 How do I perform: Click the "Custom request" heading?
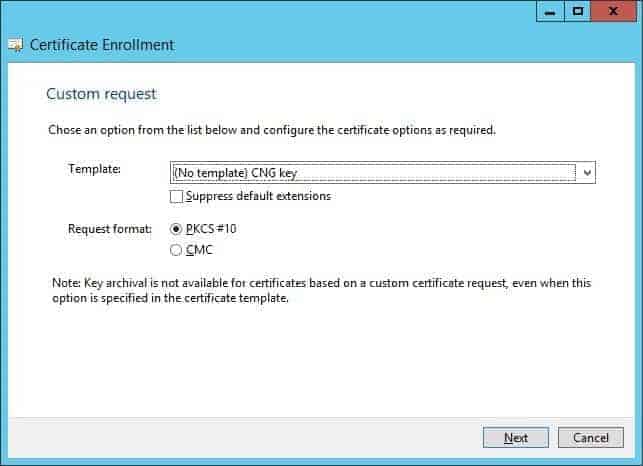[x=101, y=94]
